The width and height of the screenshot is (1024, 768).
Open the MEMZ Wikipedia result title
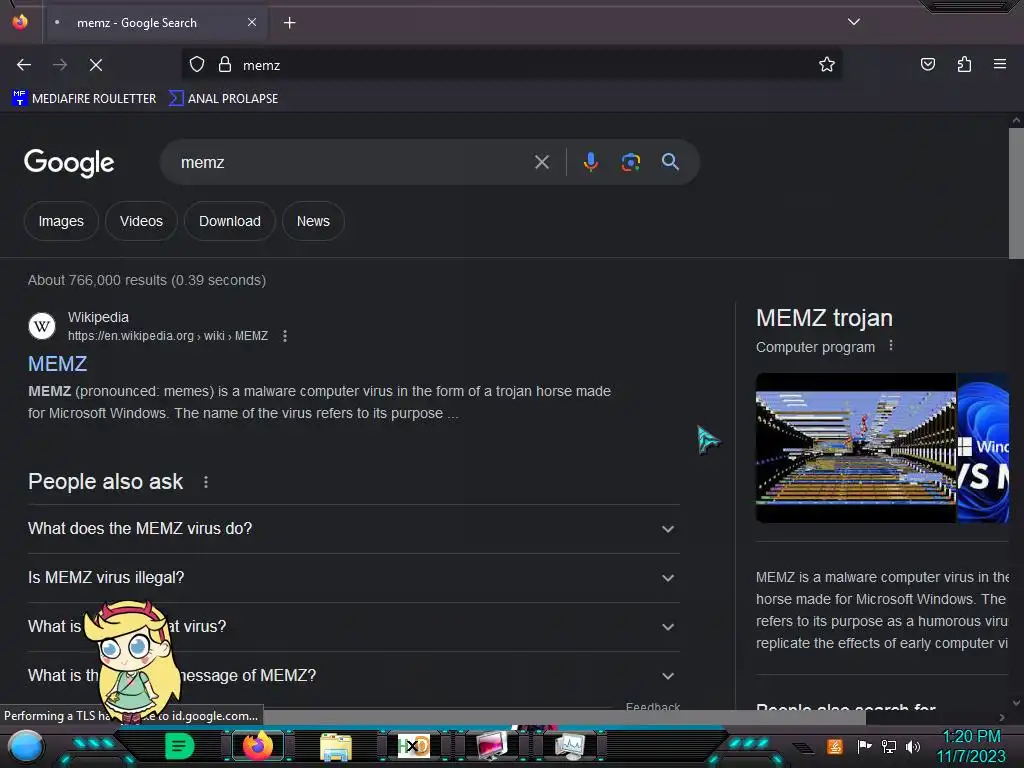point(57,364)
